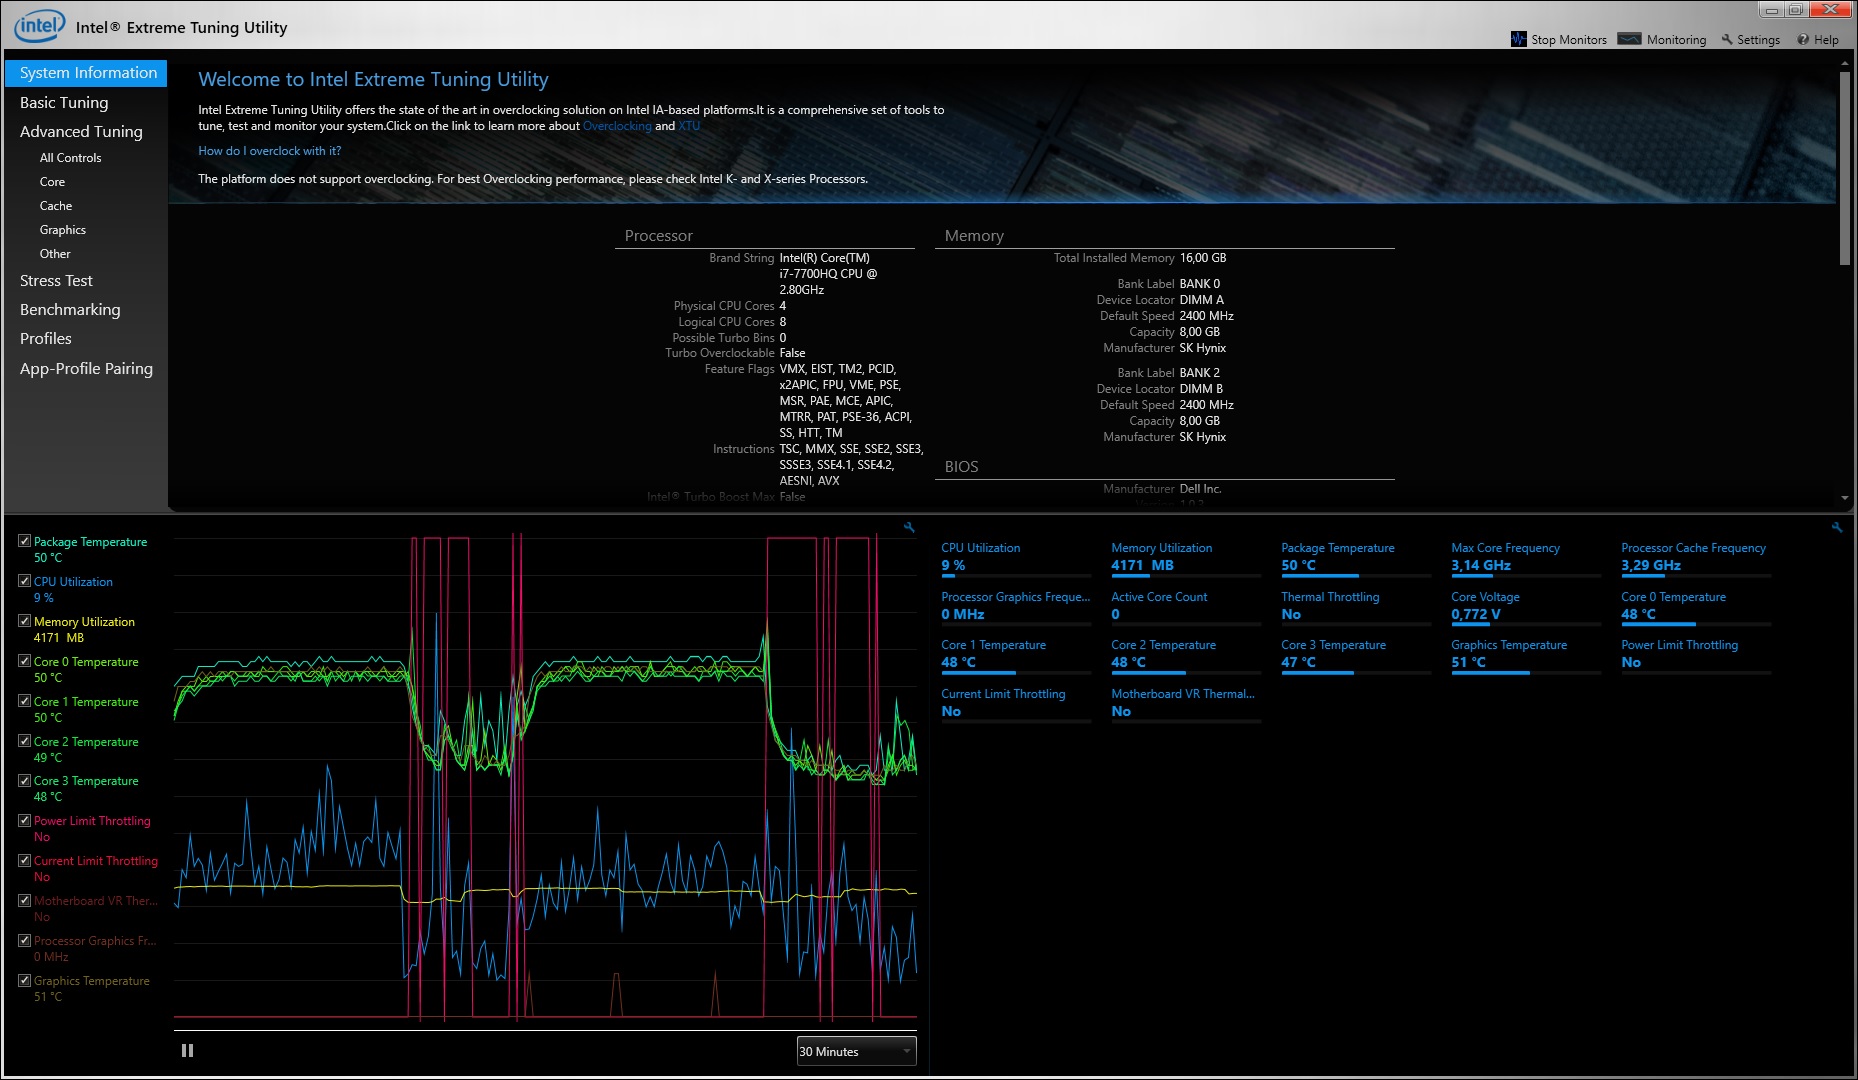Click Motherboard VR Thermal tile
Viewport: 1858px width, 1080px height.
click(x=1186, y=703)
